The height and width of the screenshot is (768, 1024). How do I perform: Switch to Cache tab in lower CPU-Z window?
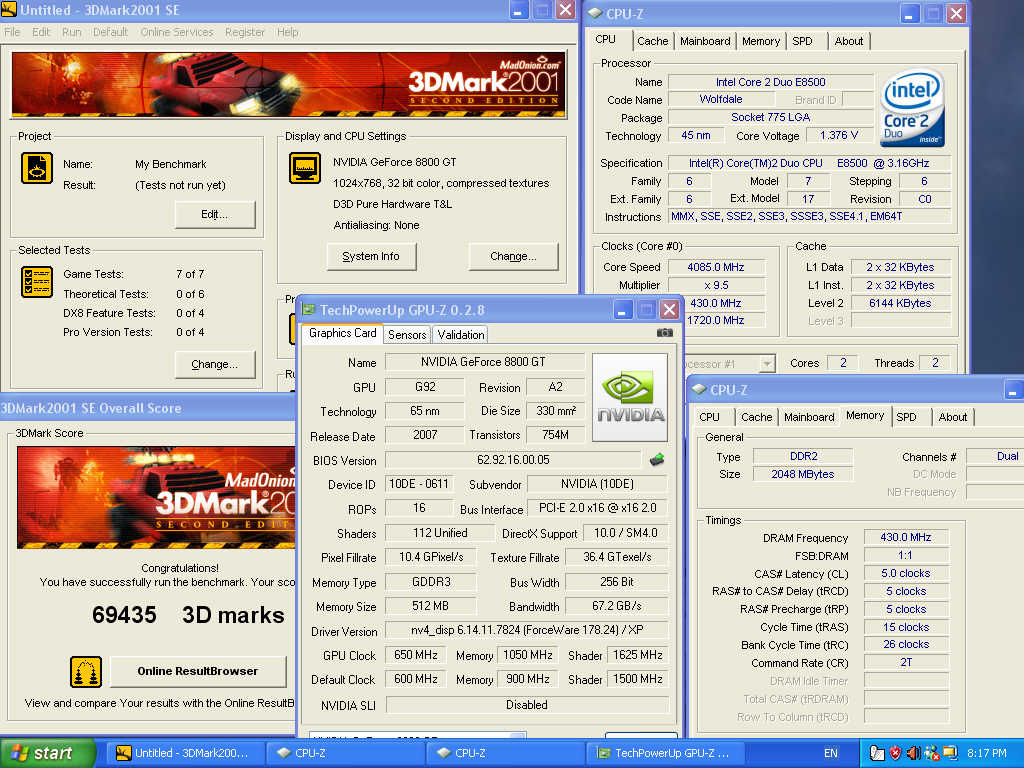(x=757, y=417)
